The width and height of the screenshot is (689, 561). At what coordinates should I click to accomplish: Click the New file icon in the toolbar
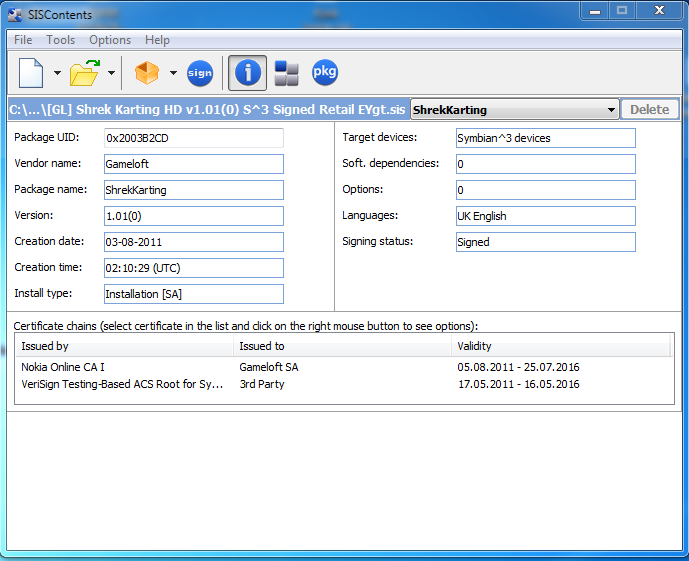click(31, 73)
